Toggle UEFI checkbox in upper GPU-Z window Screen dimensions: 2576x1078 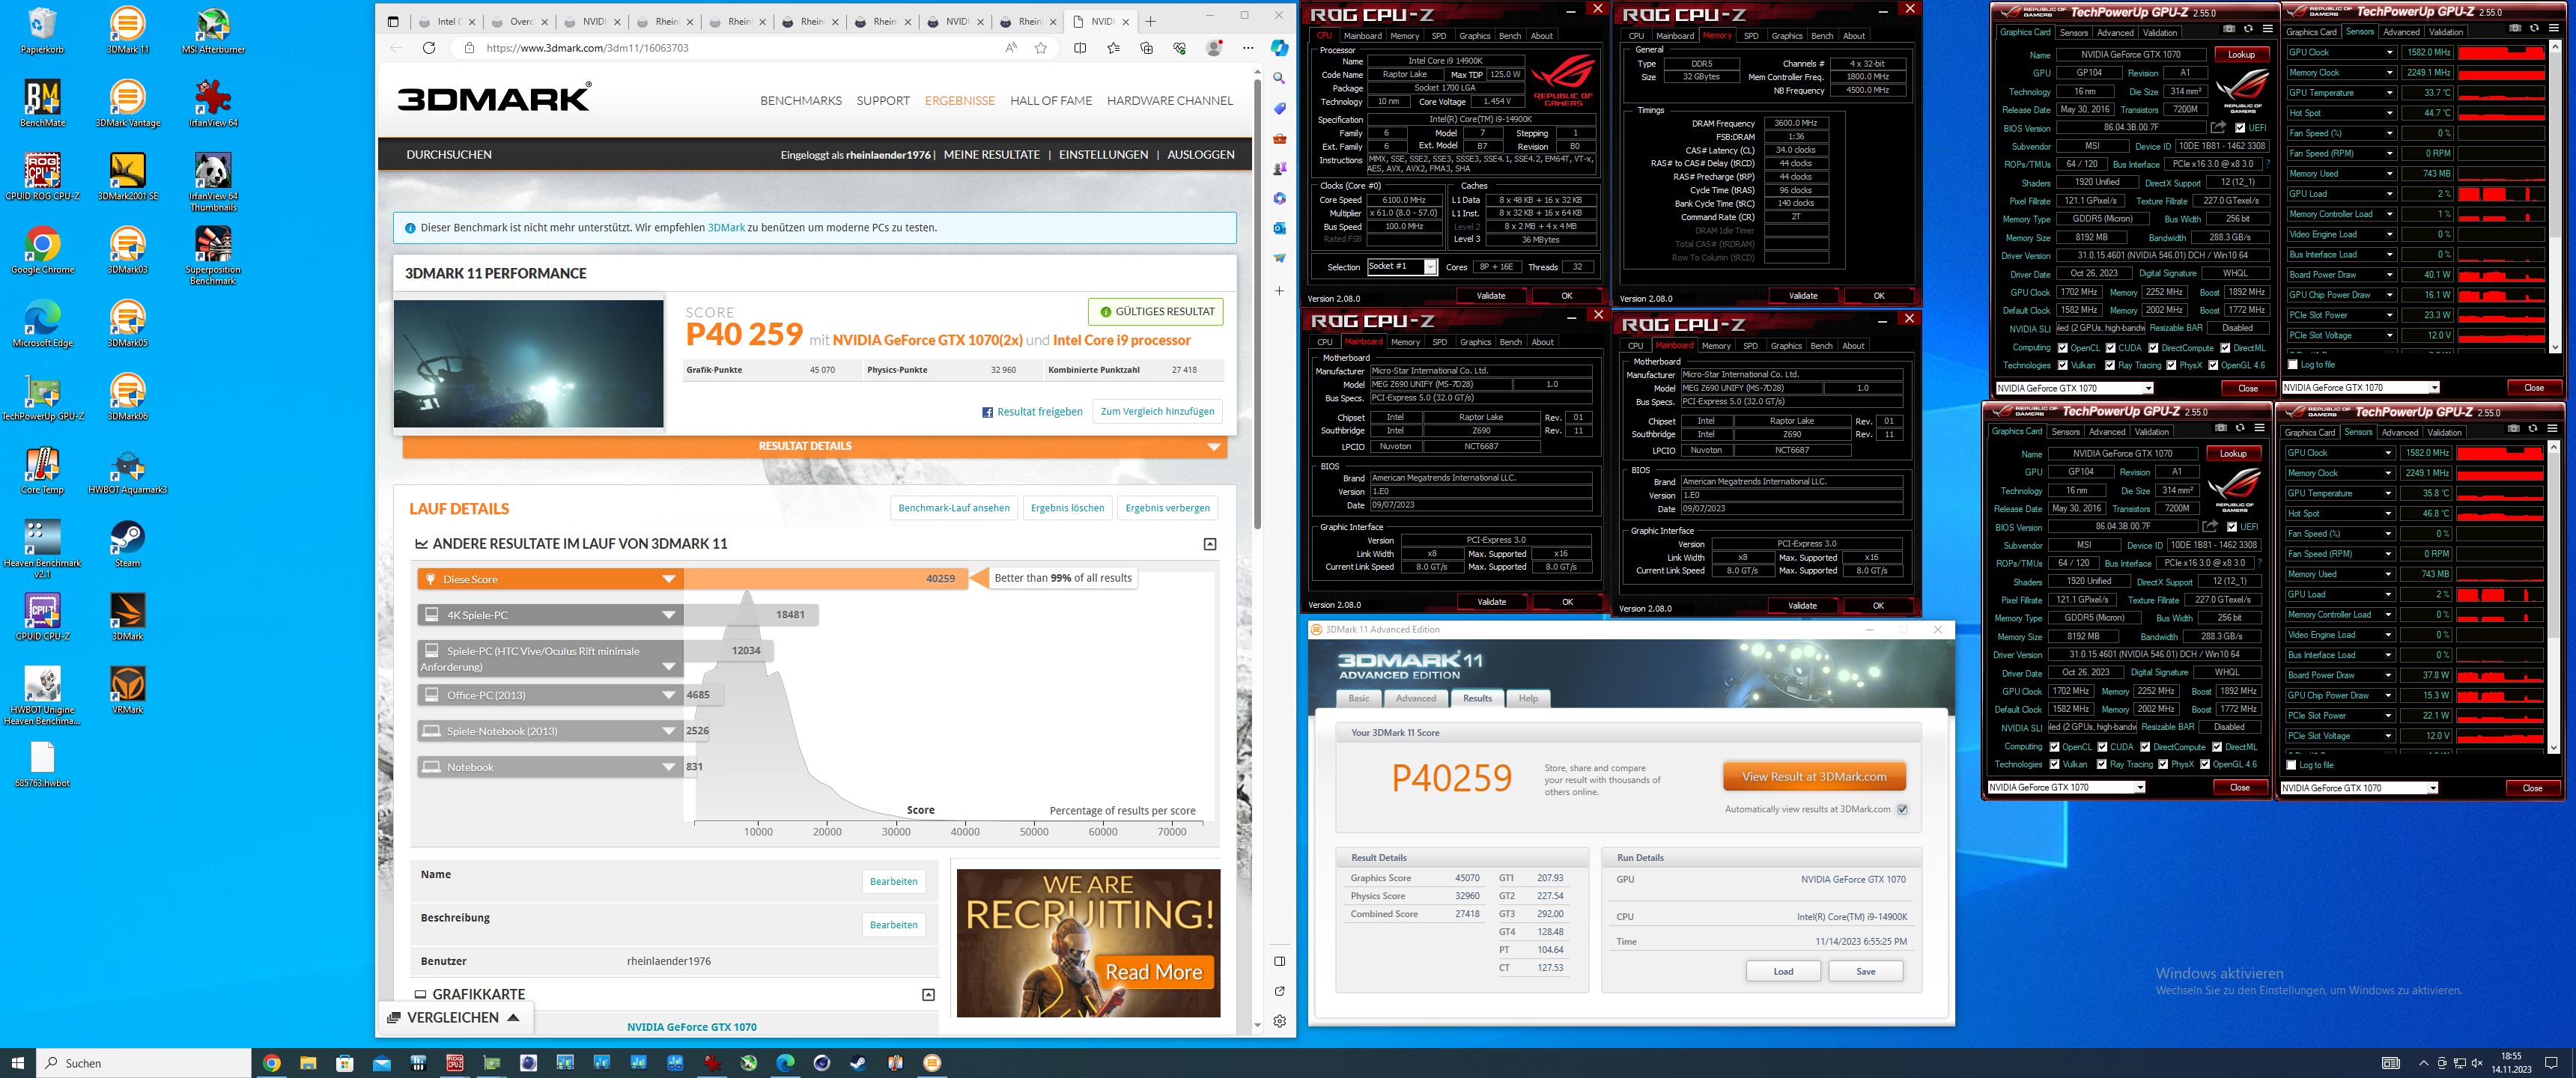point(2241,128)
